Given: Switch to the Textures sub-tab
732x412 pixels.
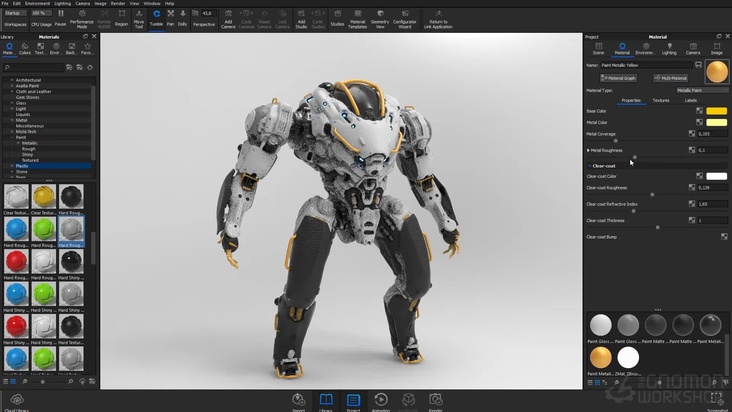Looking at the screenshot, I should pos(661,100).
